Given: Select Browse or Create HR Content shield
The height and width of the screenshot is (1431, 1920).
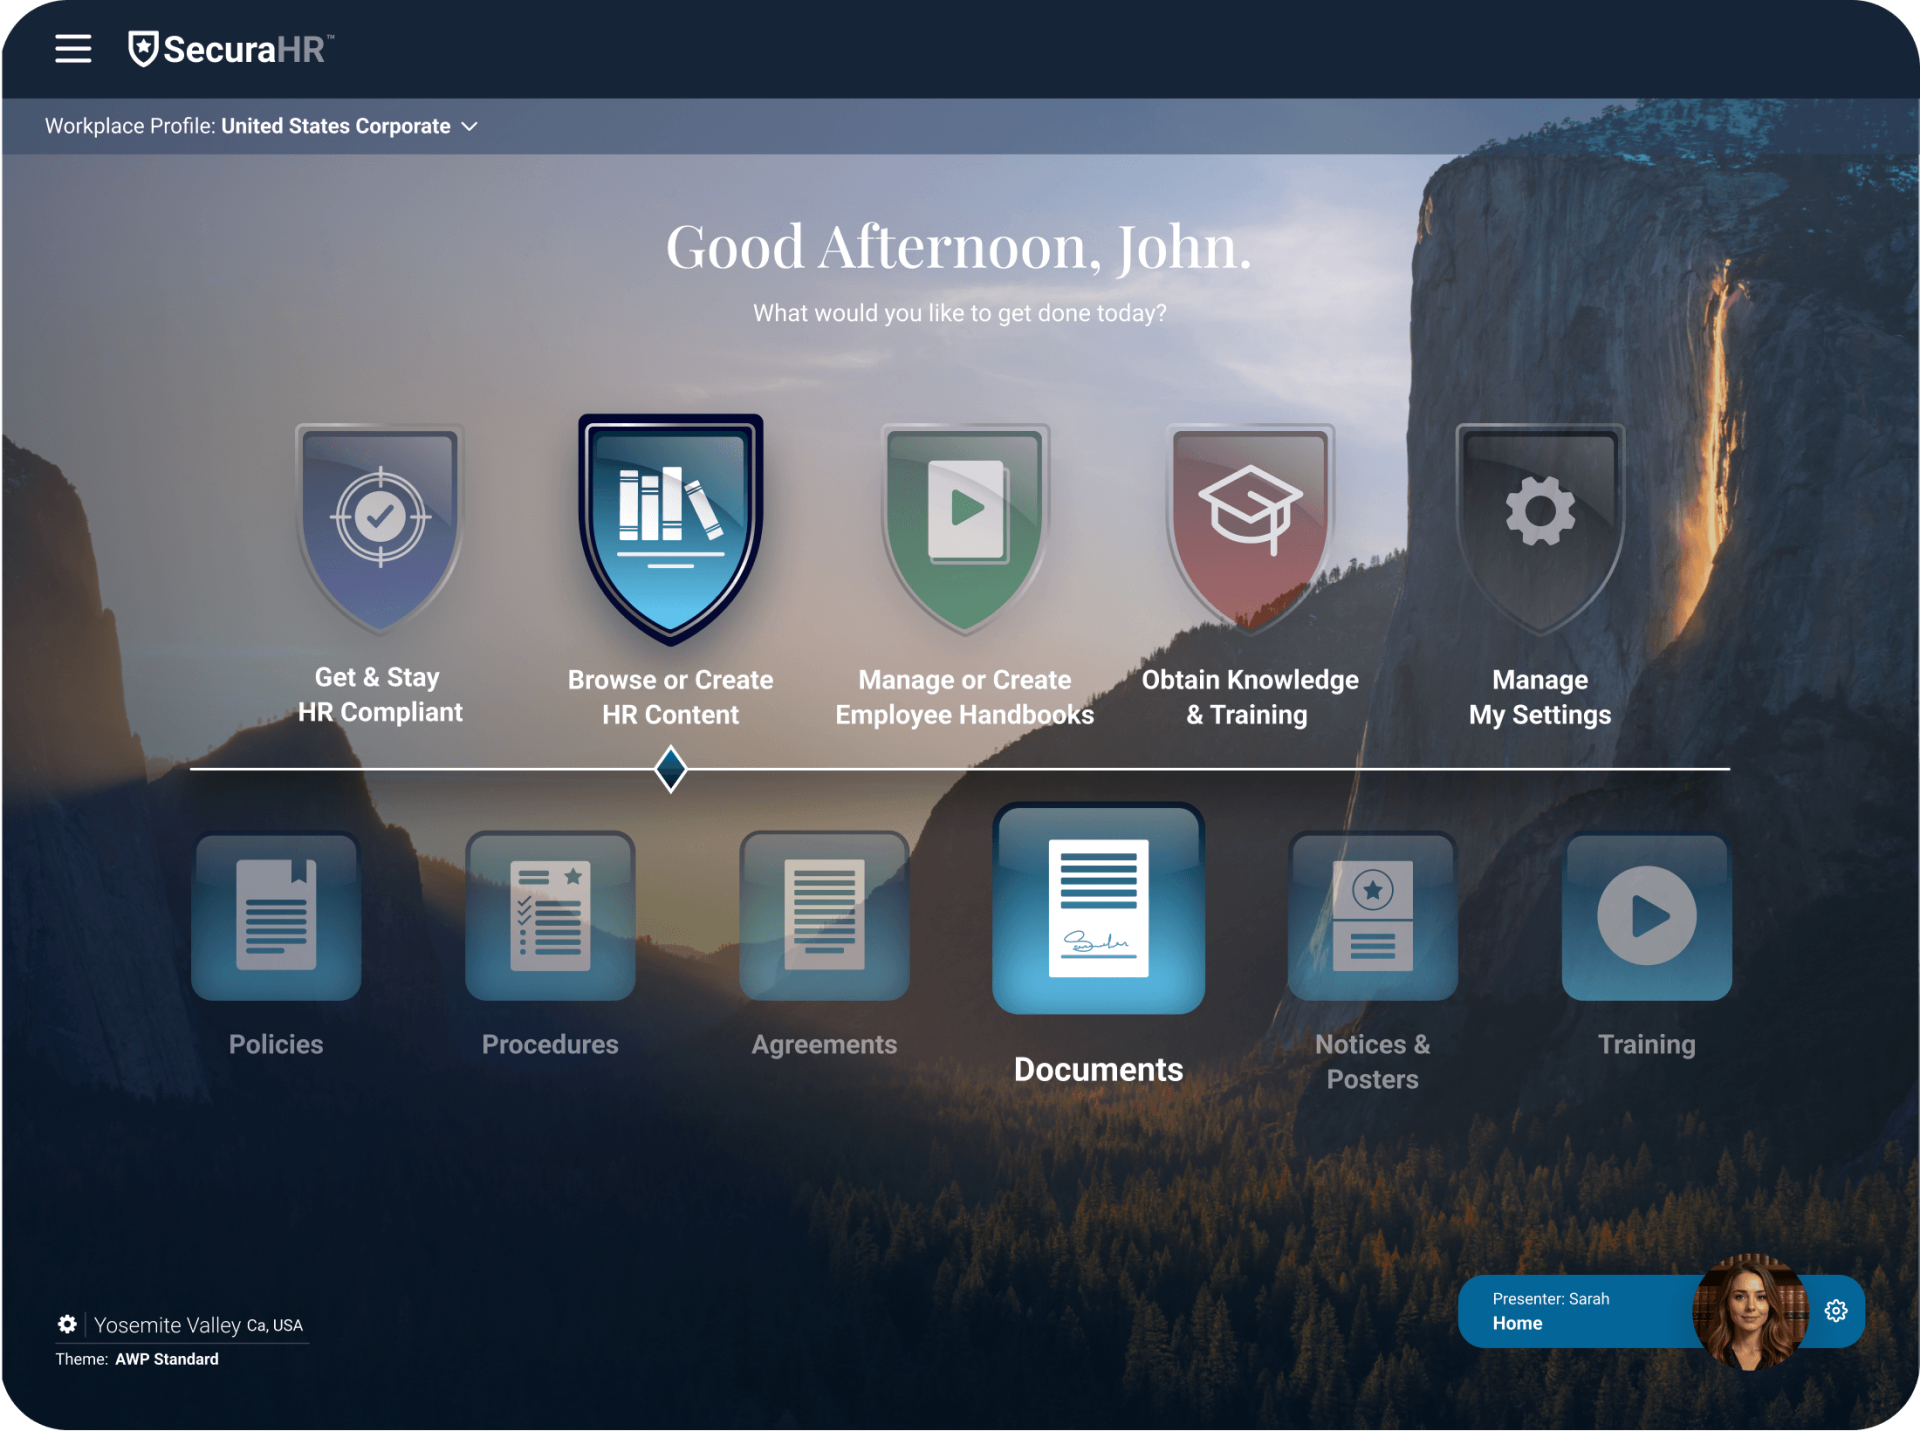Looking at the screenshot, I should pos(670,526).
